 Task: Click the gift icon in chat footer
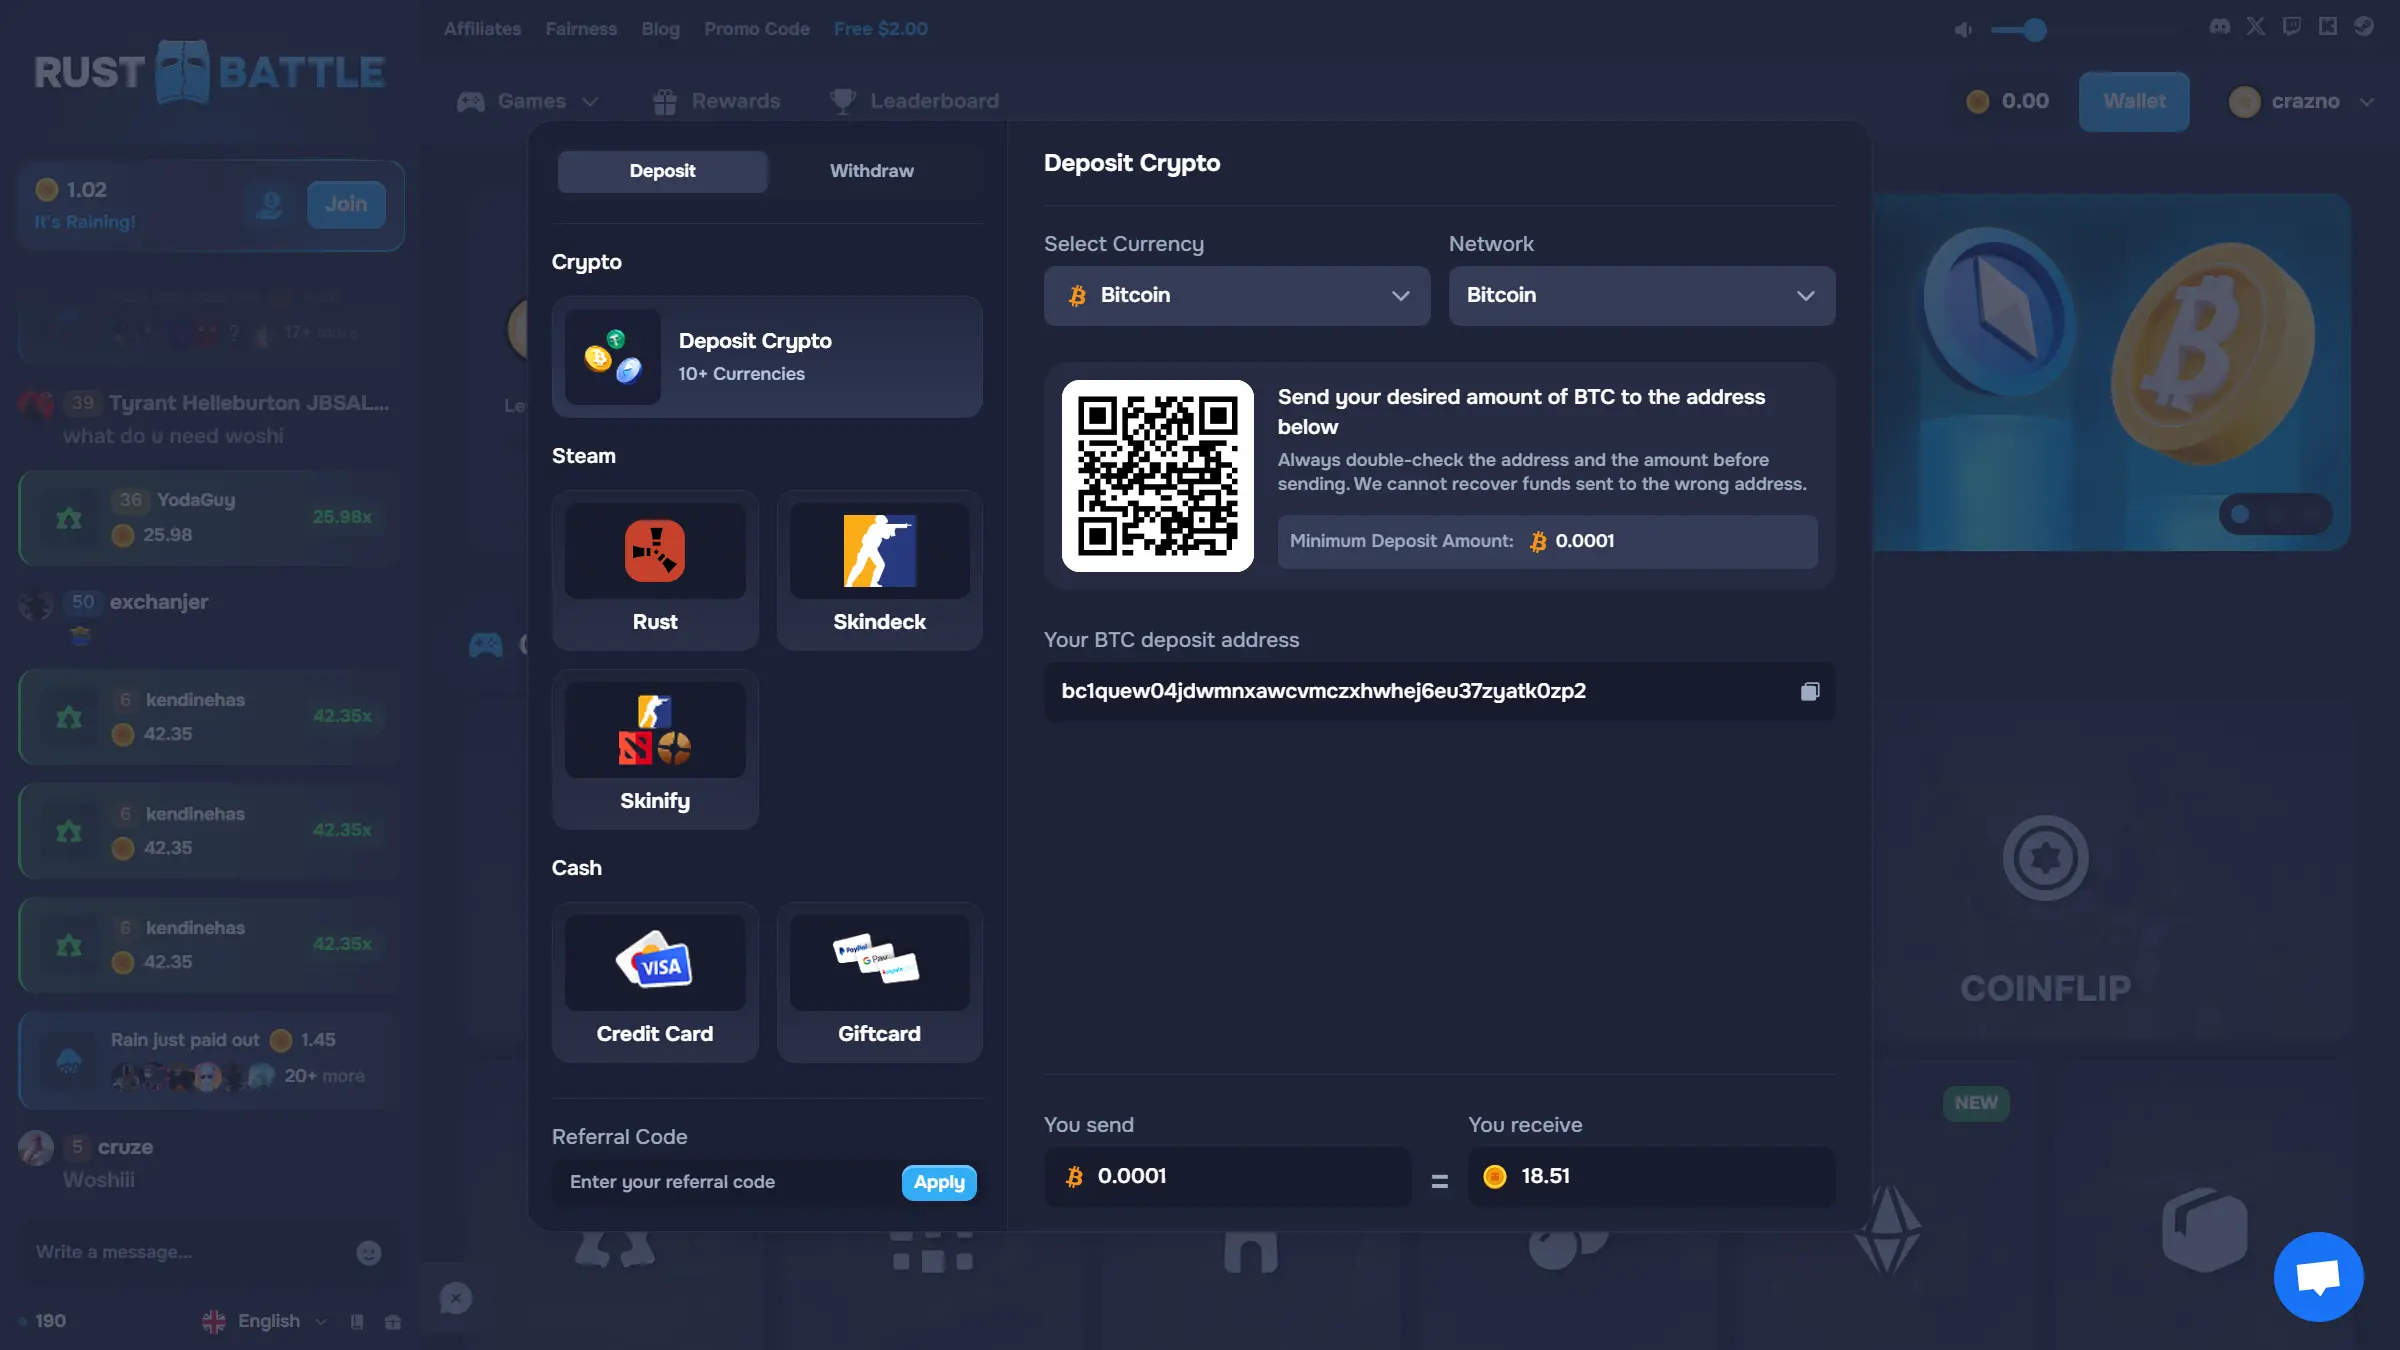coord(393,1322)
